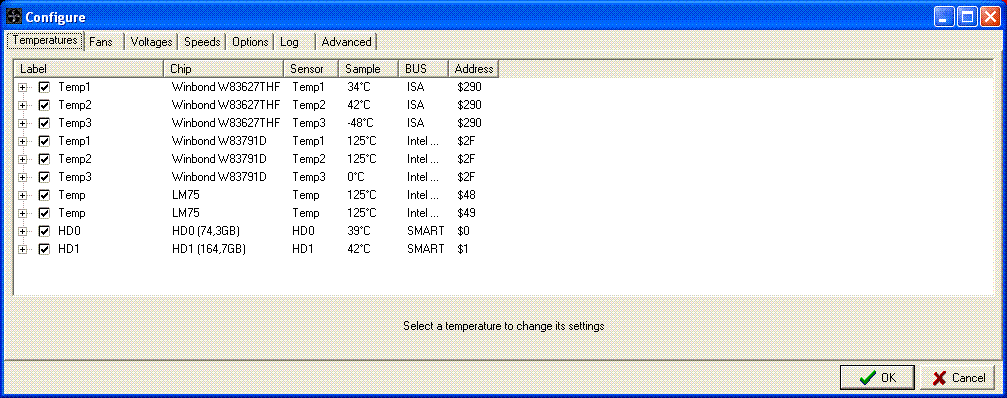
Task: Uncheck the Temp2 Winbond W83627THF checkbox
Action: tap(44, 105)
